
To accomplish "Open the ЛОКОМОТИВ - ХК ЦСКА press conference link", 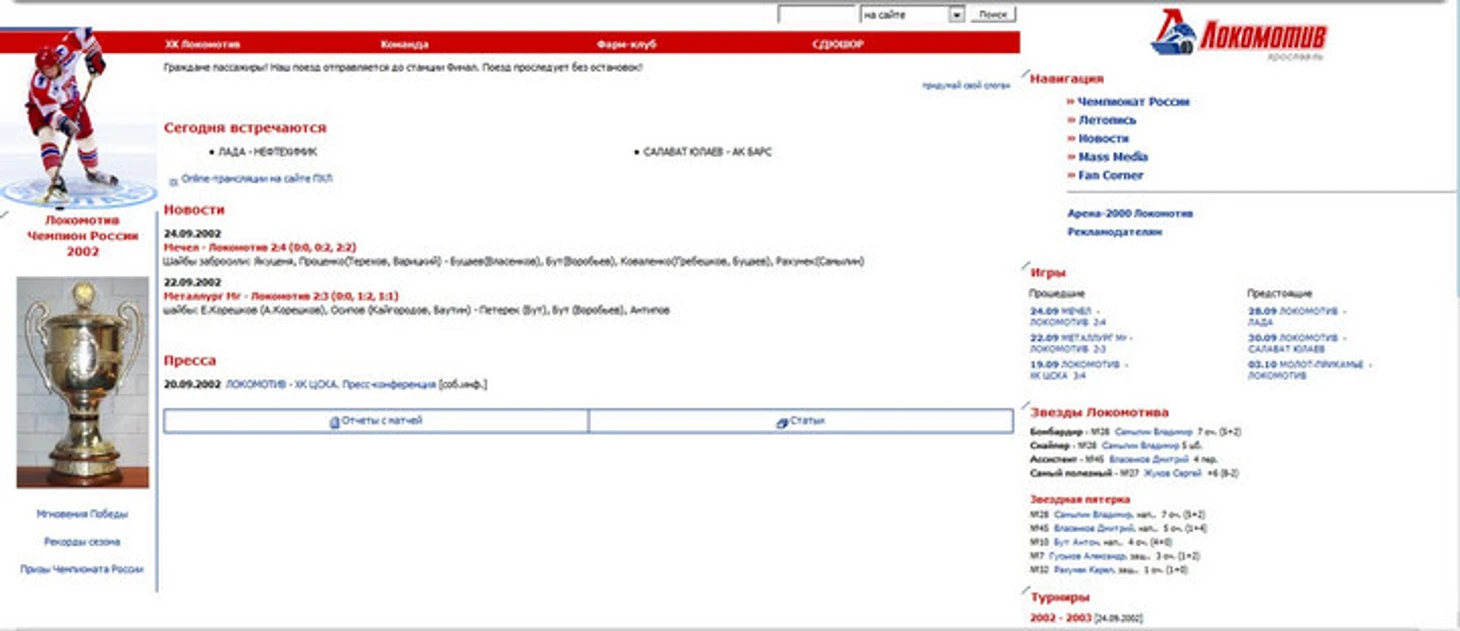I will (331, 384).
